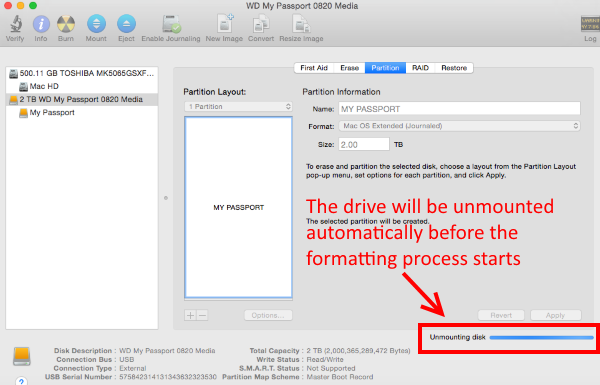This screenshot has width=600, height=385.
Task: Click the Apply button
Action: click(x=556, y=315)
